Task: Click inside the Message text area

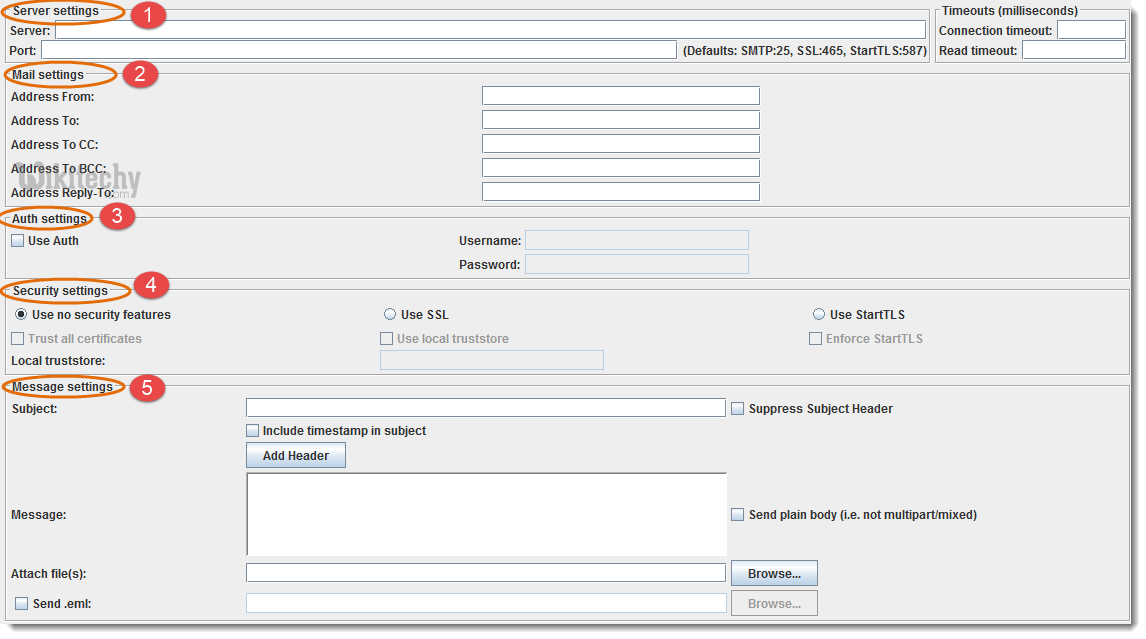Action: [486, 514]
